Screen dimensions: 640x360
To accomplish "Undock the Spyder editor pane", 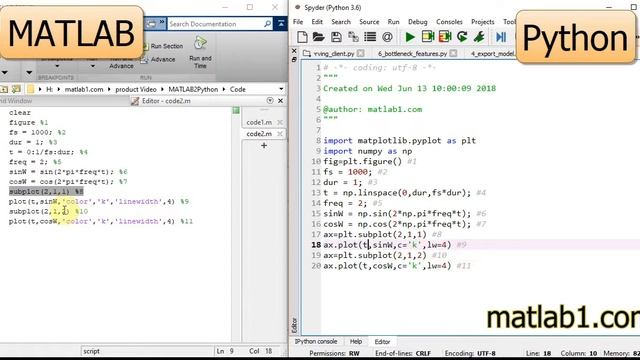I will [x=294, y=60].
